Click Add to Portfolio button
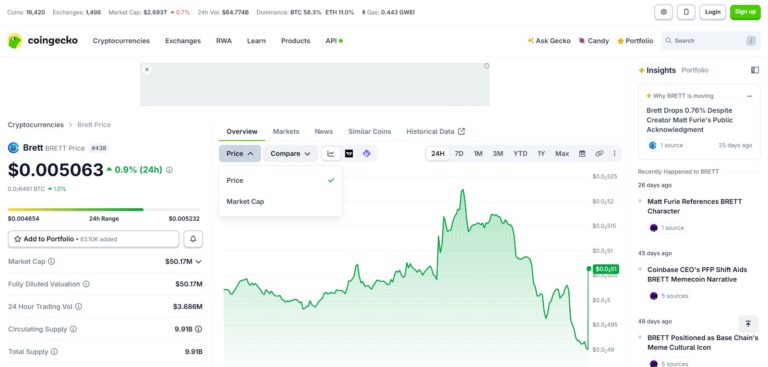 tap(94, 239)
